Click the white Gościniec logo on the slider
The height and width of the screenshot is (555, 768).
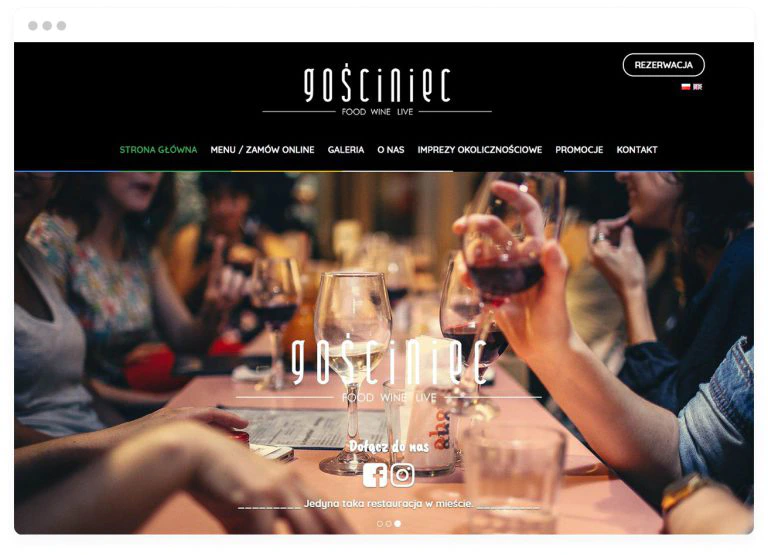click(389, 368)
